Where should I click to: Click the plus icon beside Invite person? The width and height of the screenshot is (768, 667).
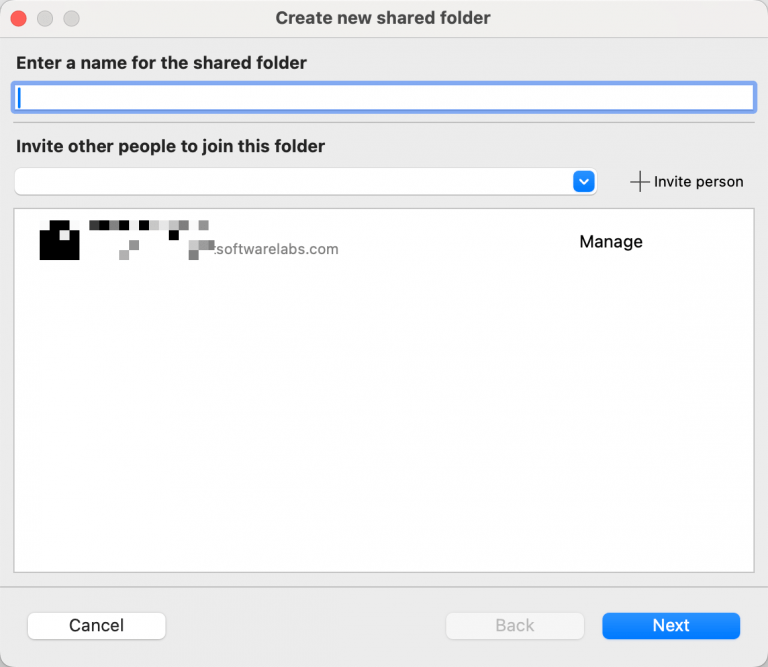(x=639, y=182)
